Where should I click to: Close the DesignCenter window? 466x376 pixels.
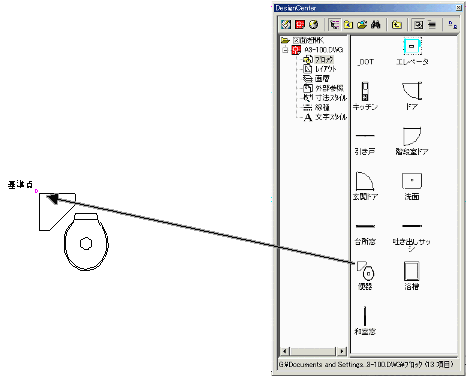pos(459,8)
